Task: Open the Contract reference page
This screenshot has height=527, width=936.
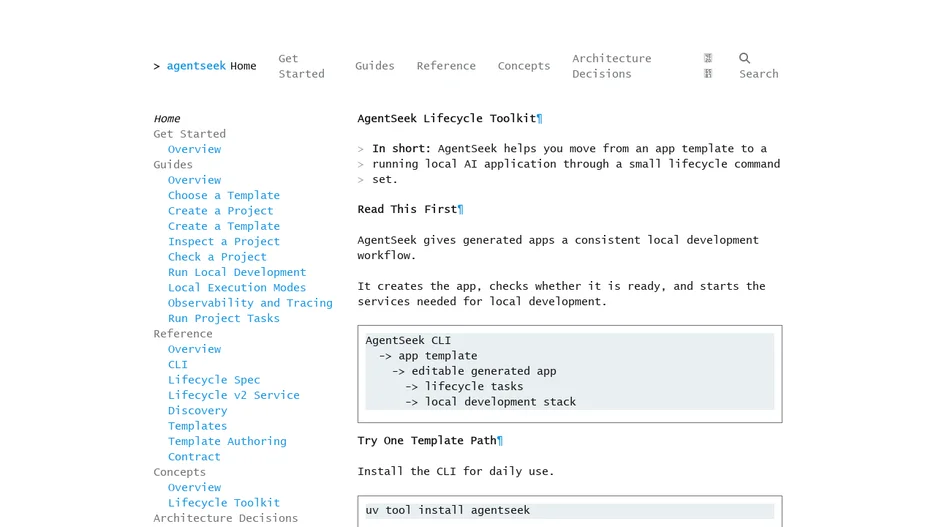Action: (x=194, y=457)
